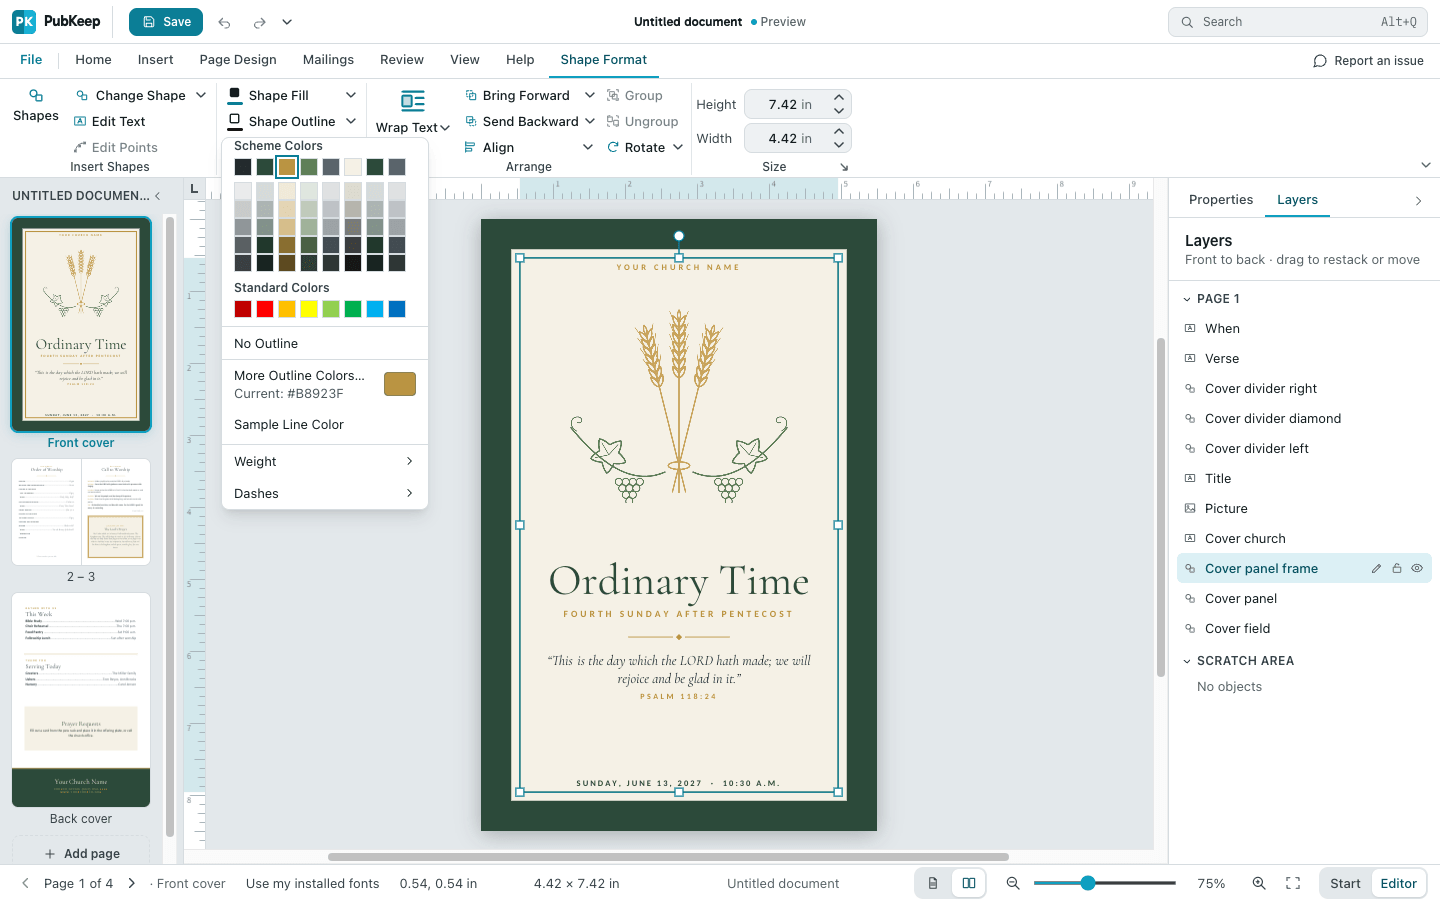Switch to single page view icon
Screen dimensions: 1440x900
point(933,883)
